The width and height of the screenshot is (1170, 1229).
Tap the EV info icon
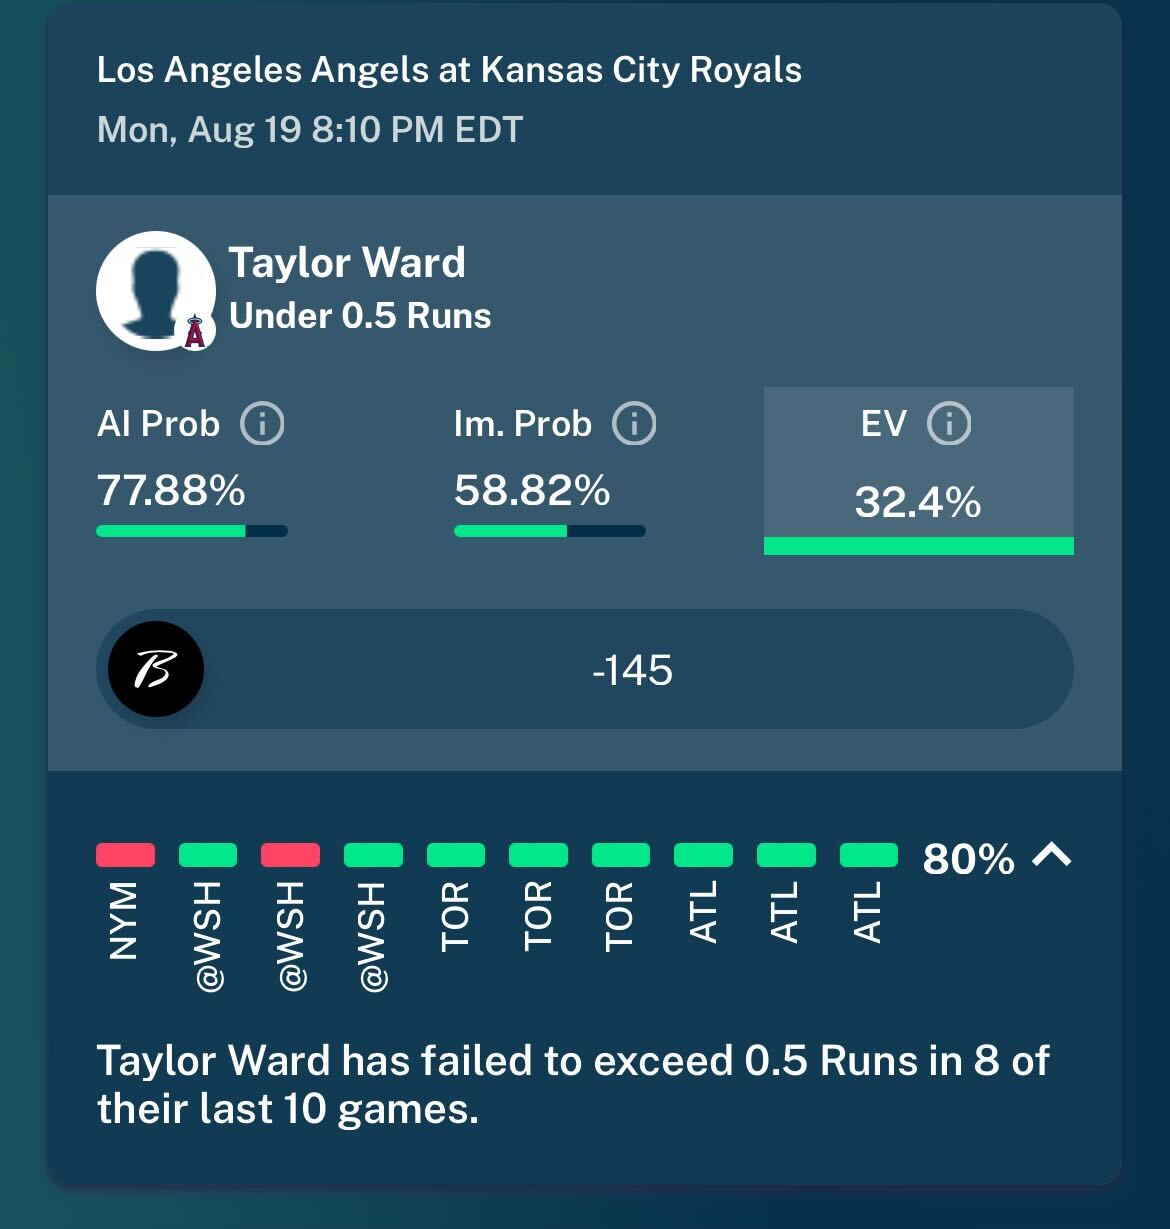[x=949, y=424]
